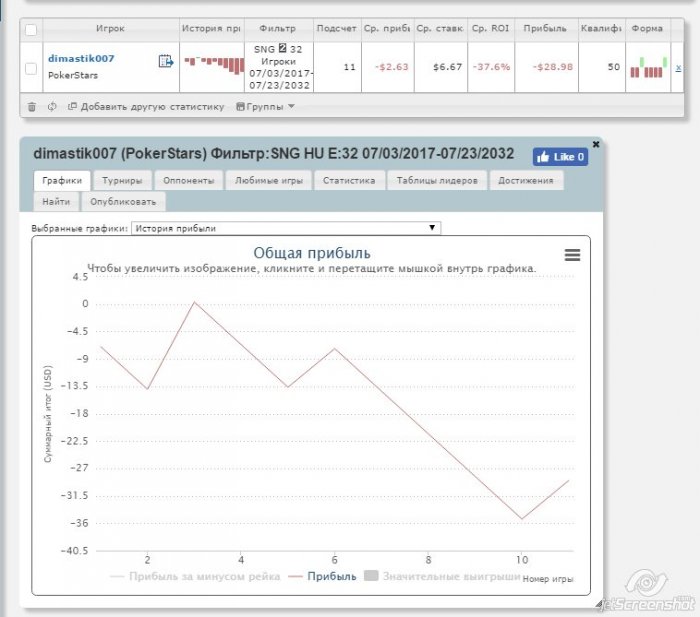
Task: Expand the Группы dropdown menu
Action: [x=265, y=107]
